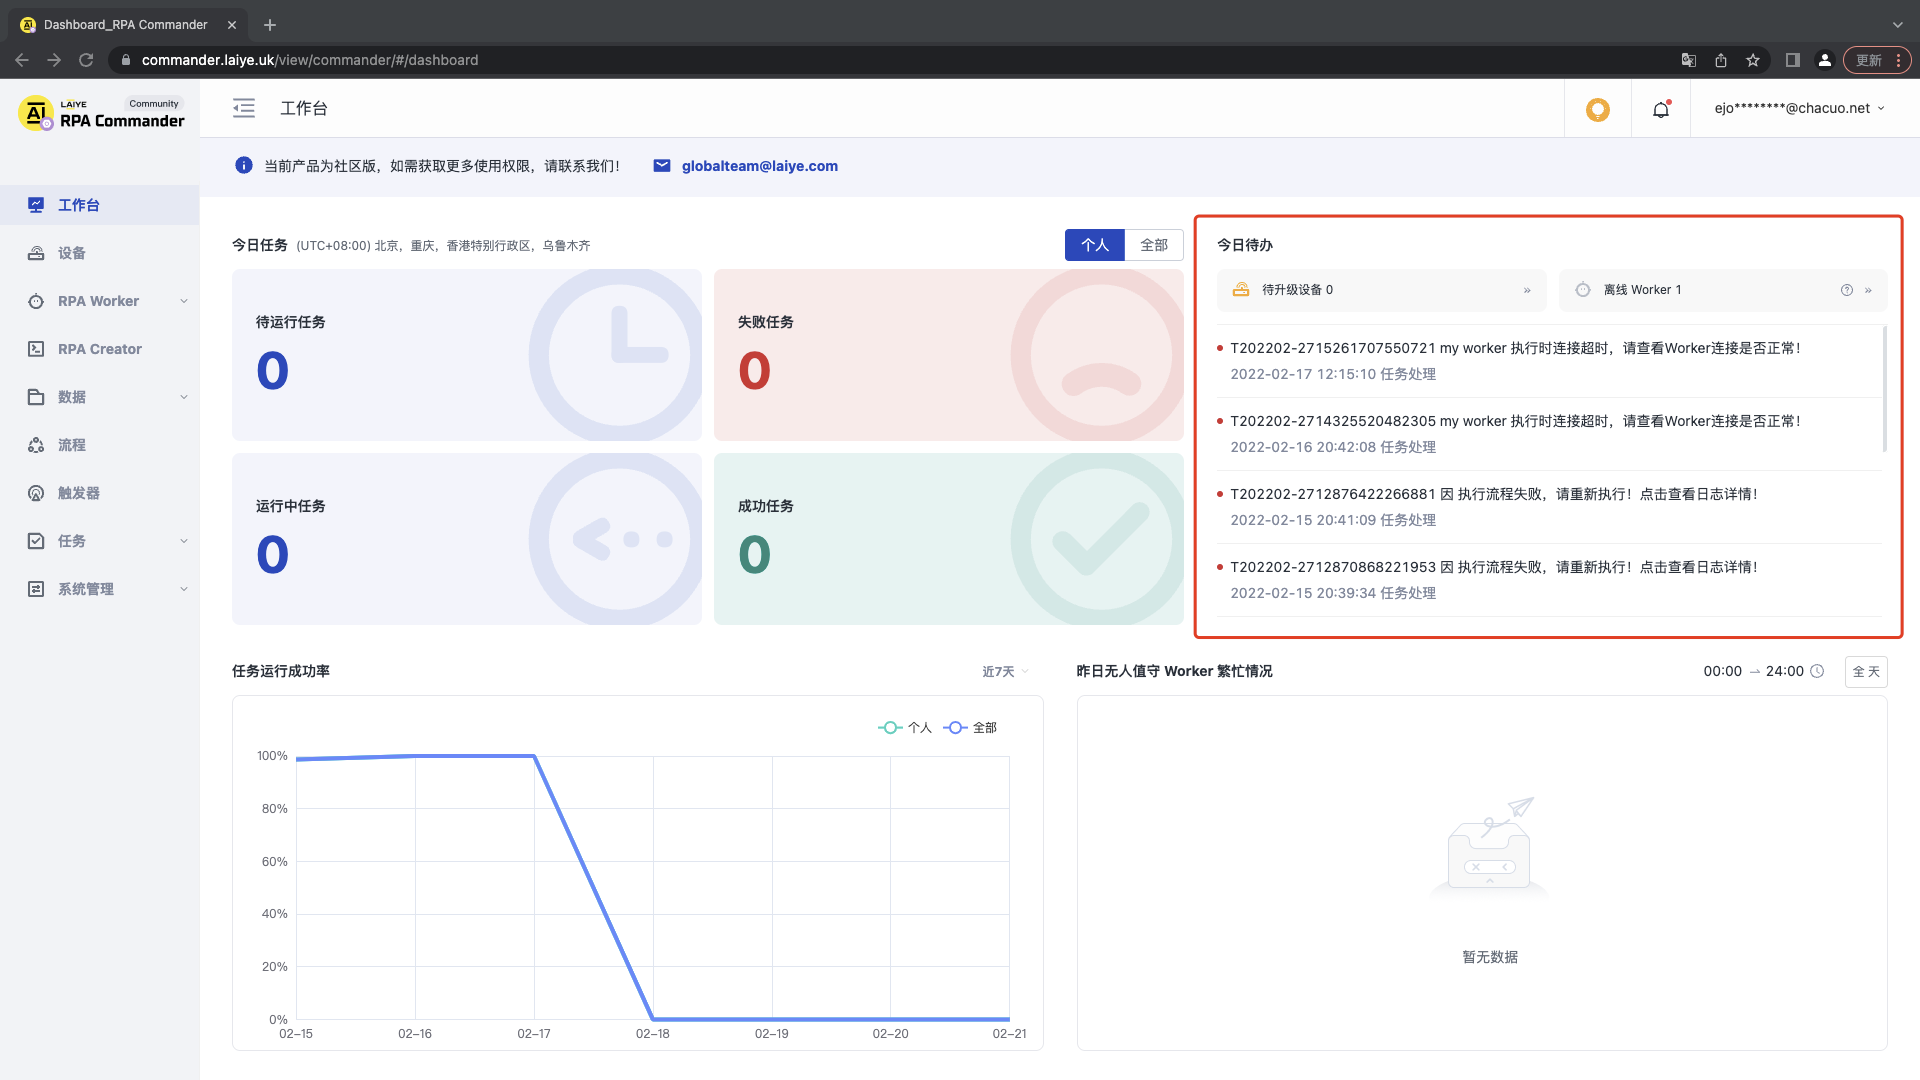Click the 24:00 end time field

click(1784, 671)
